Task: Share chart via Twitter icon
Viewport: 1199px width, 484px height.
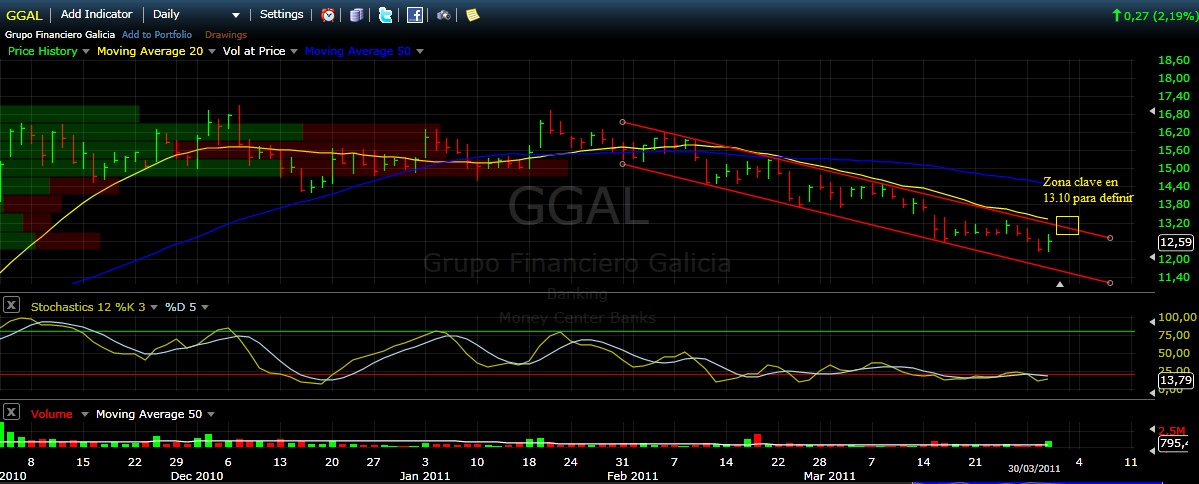Action: 385,15
